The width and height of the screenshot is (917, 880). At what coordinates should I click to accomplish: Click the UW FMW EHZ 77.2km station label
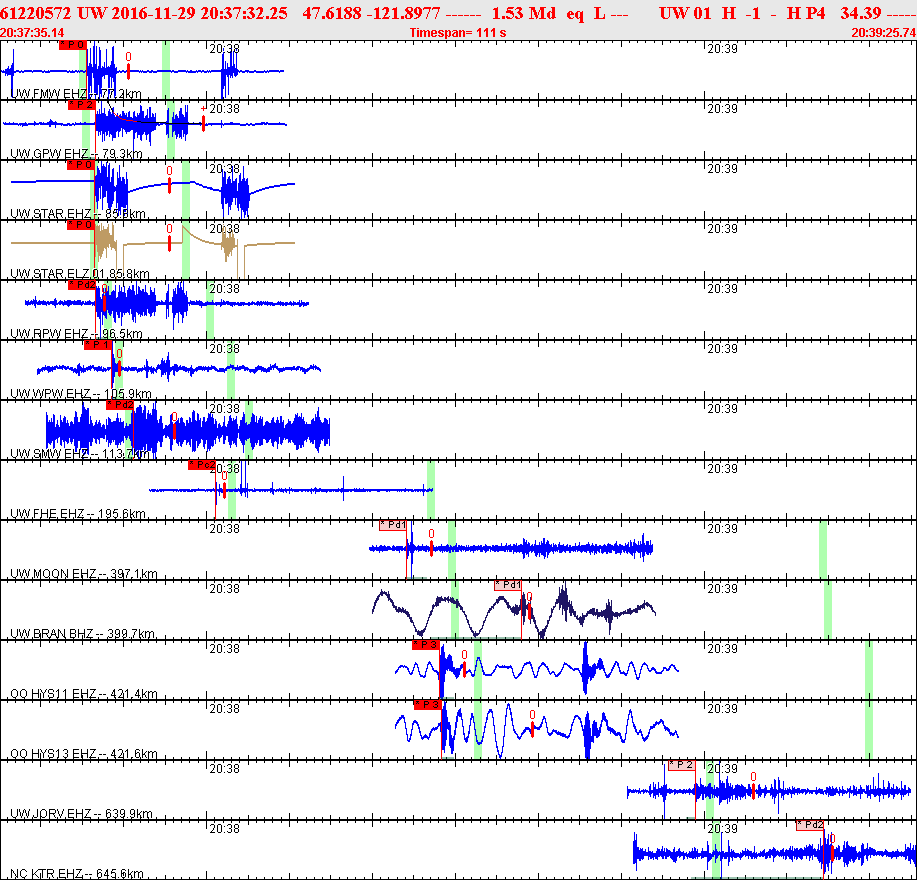click(76, 94)
